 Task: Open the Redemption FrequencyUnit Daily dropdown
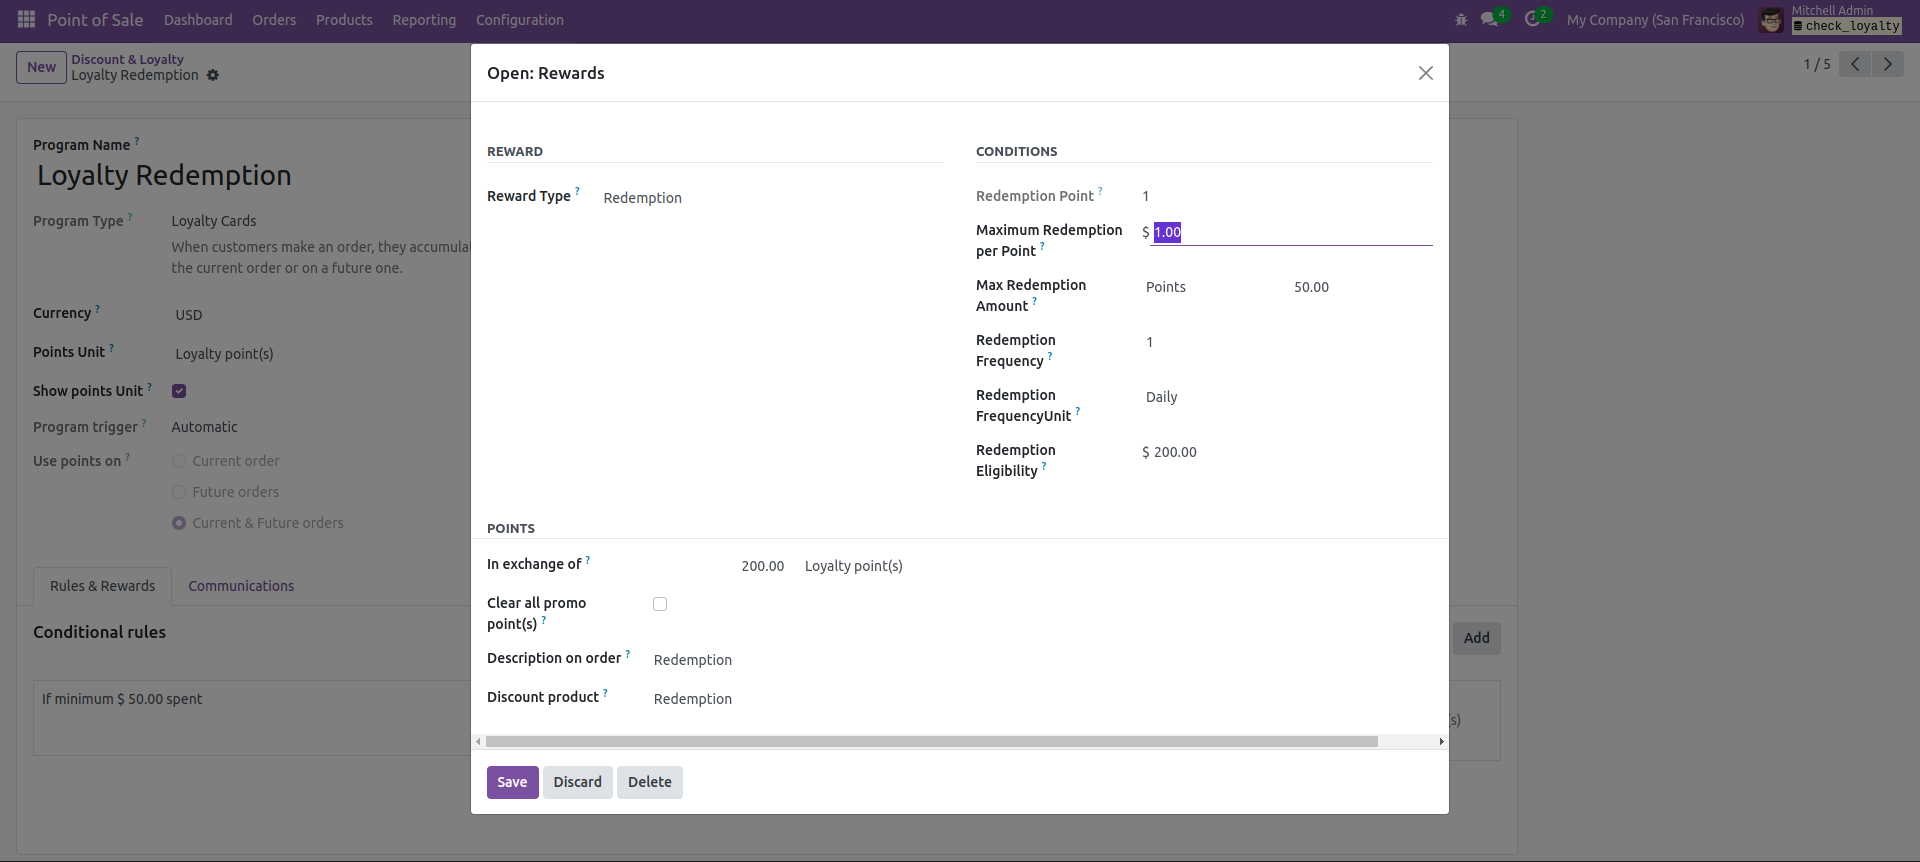1285,397
